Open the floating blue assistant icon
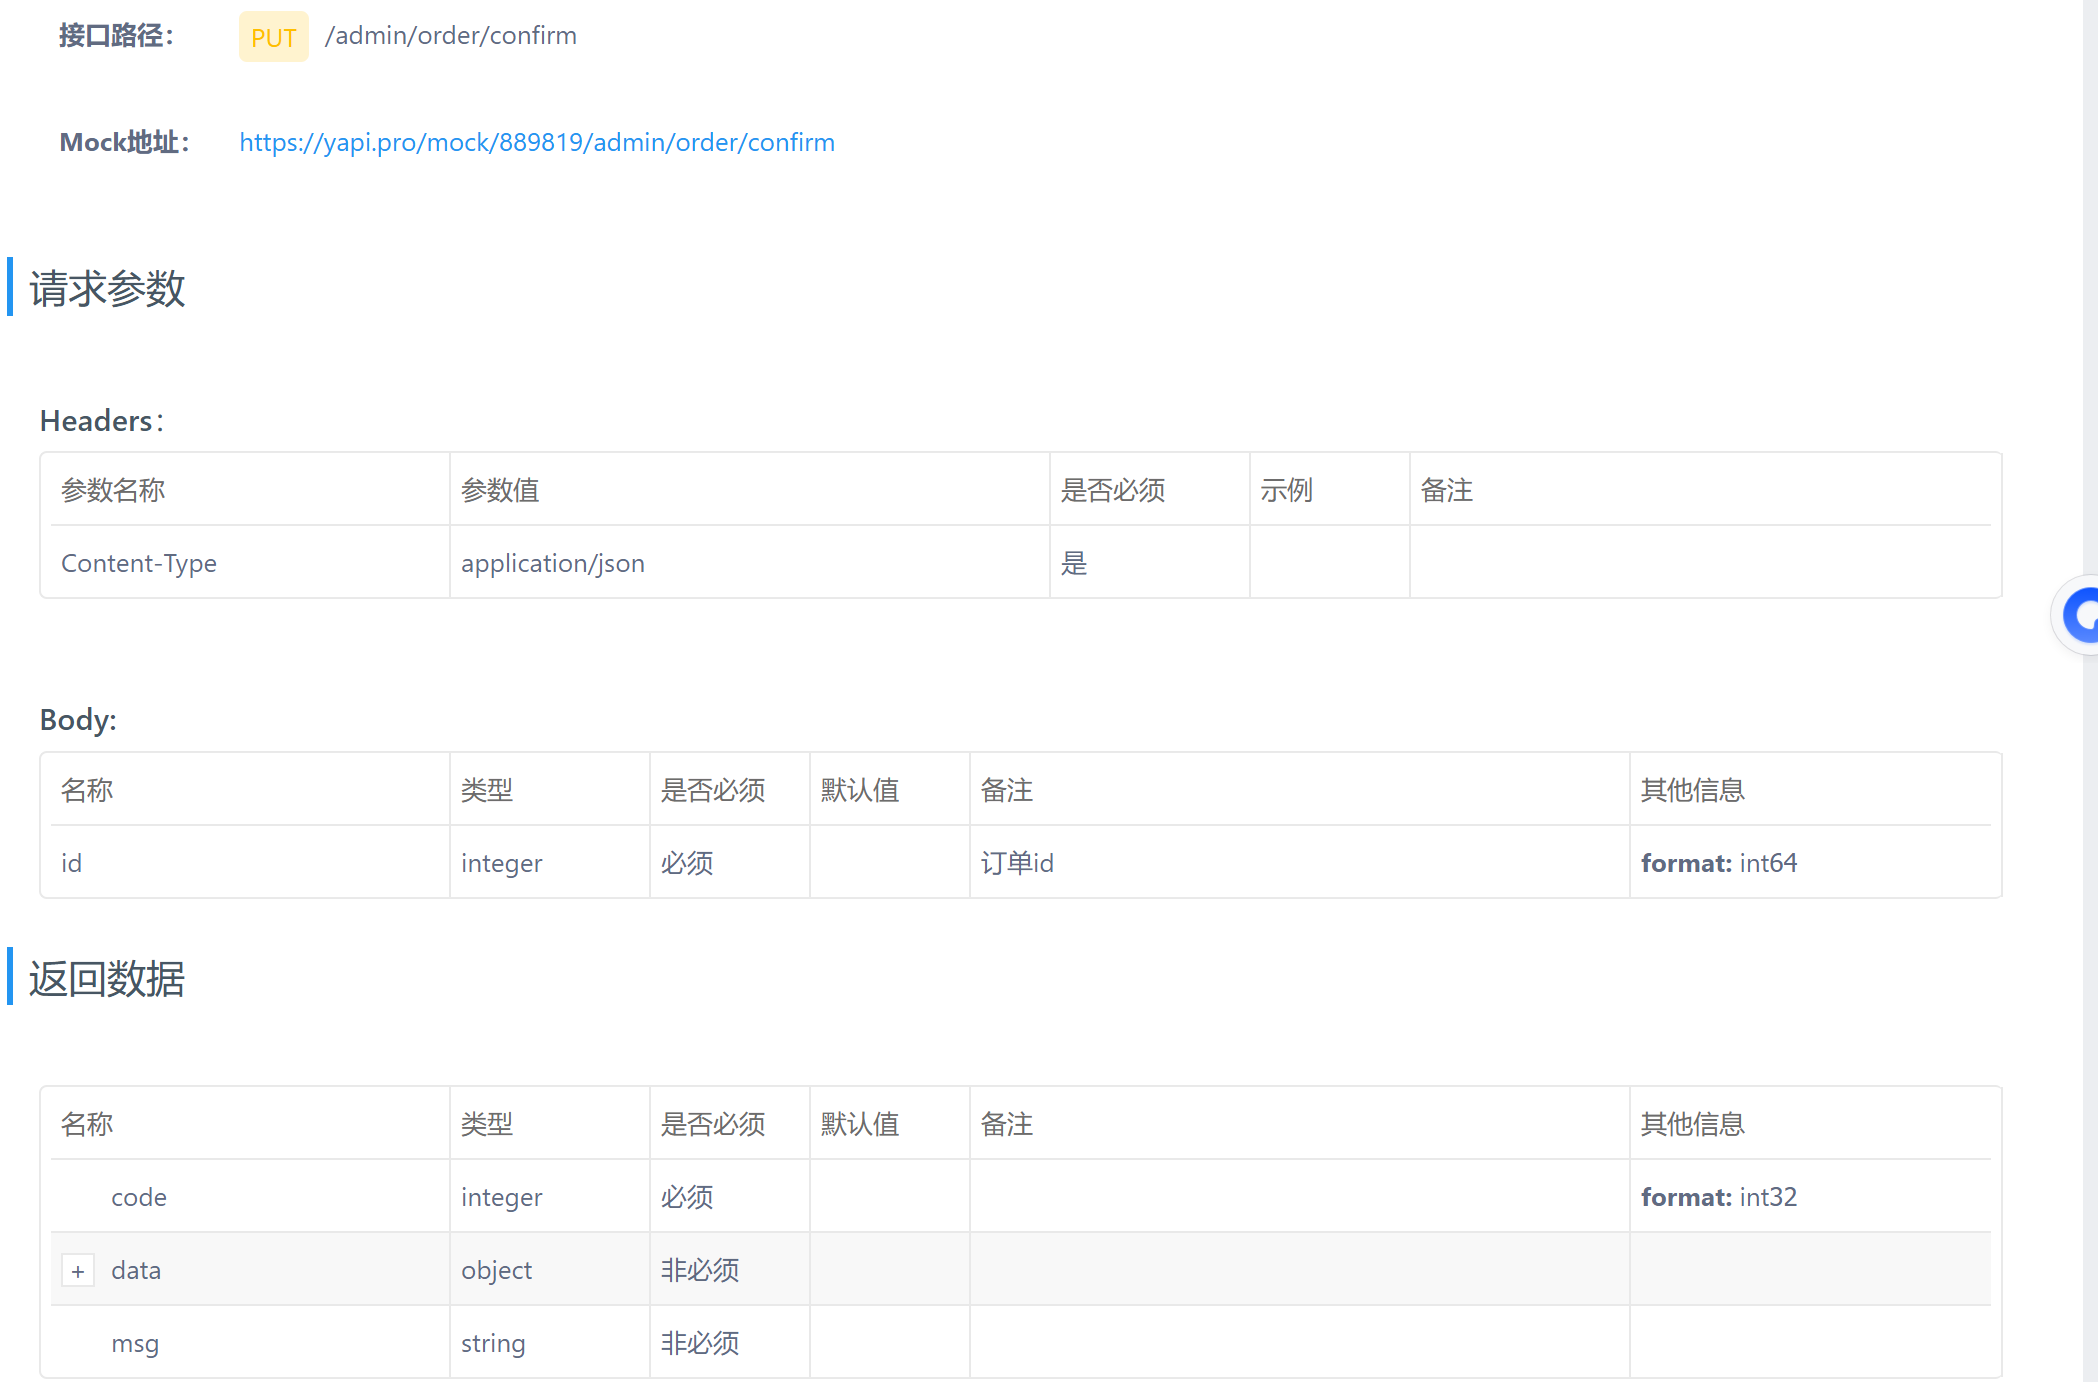2098x1382 pixels. pos(2080,615)
